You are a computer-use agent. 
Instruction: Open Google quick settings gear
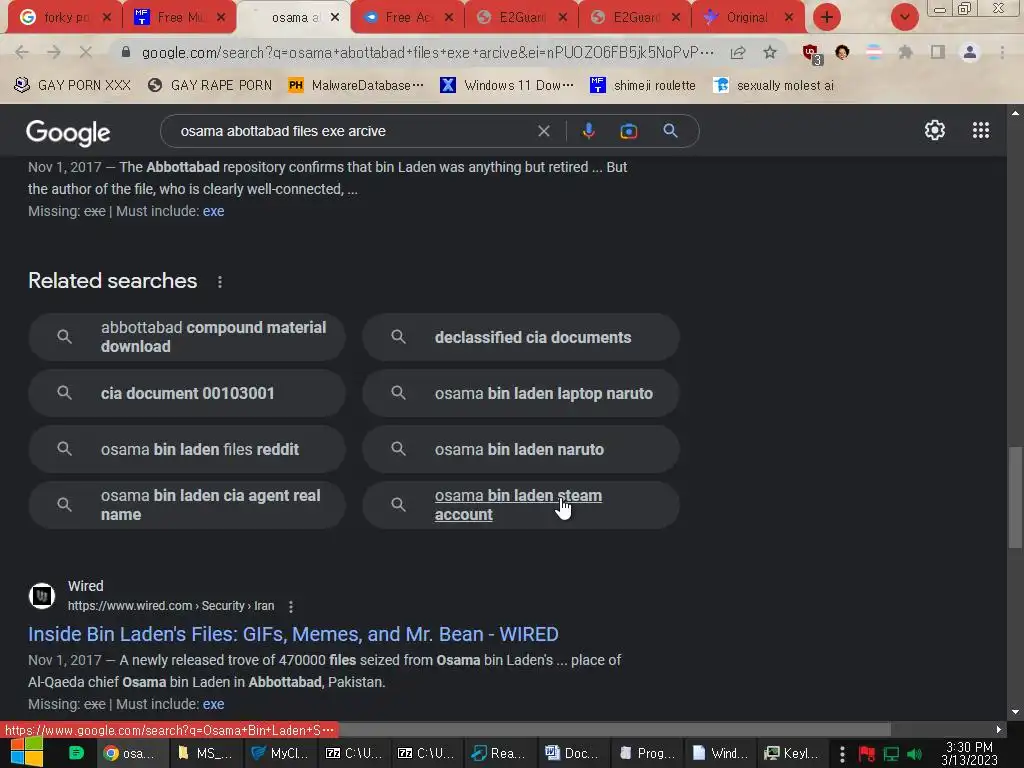coord(935,130)
